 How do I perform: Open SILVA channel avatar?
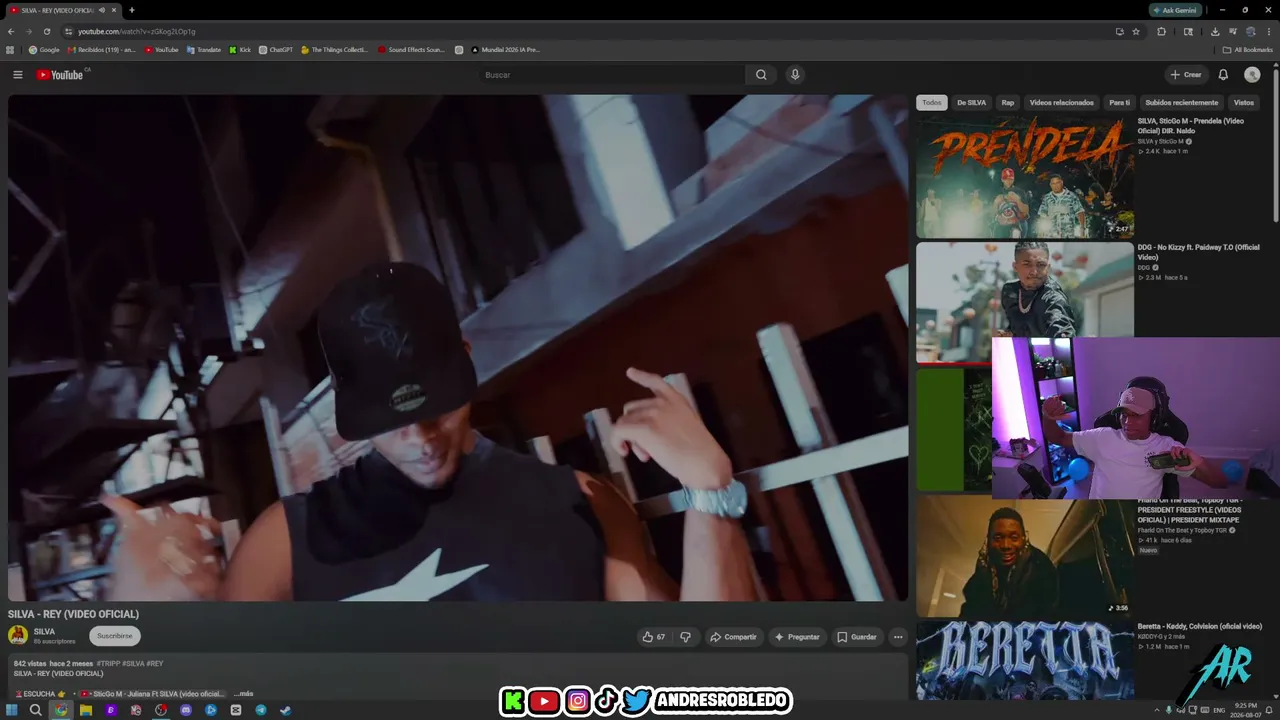[x=18, y=635]
